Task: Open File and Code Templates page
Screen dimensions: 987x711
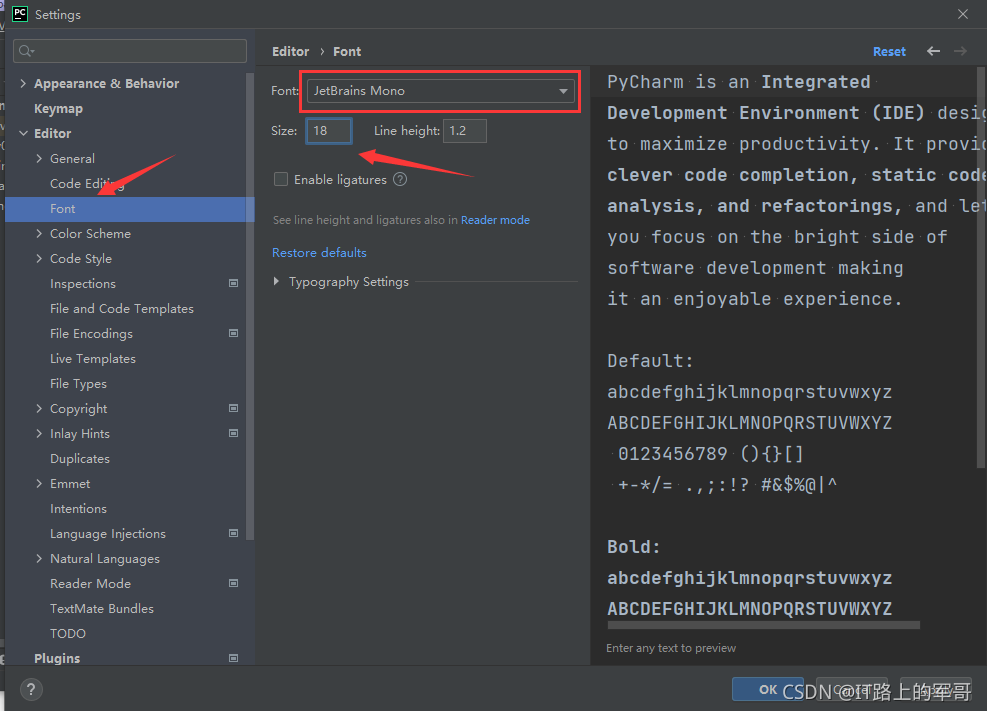Action: (x=121, y=308)
